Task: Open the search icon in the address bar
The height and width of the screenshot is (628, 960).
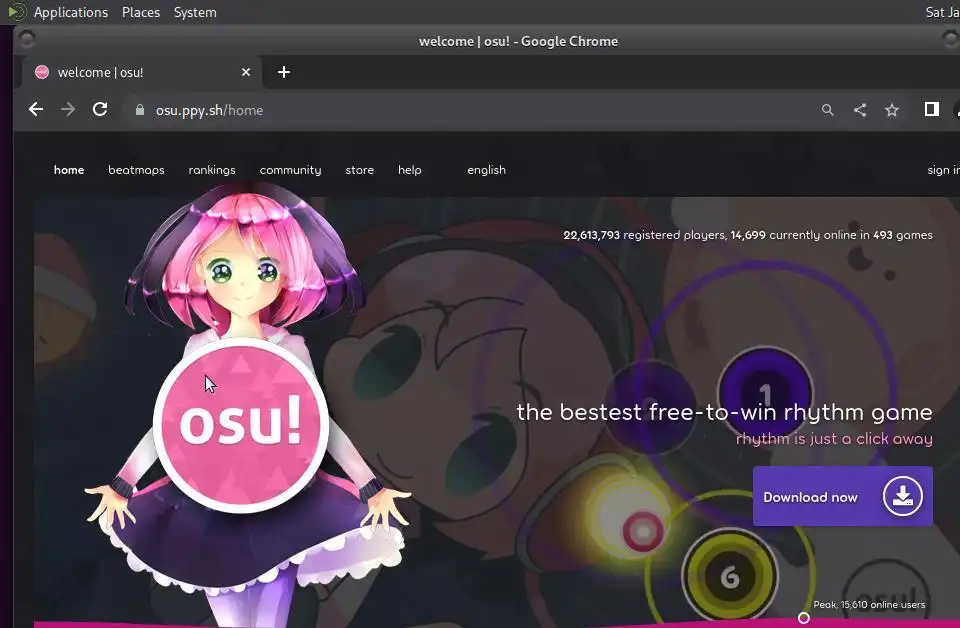Action: (827, 110)
